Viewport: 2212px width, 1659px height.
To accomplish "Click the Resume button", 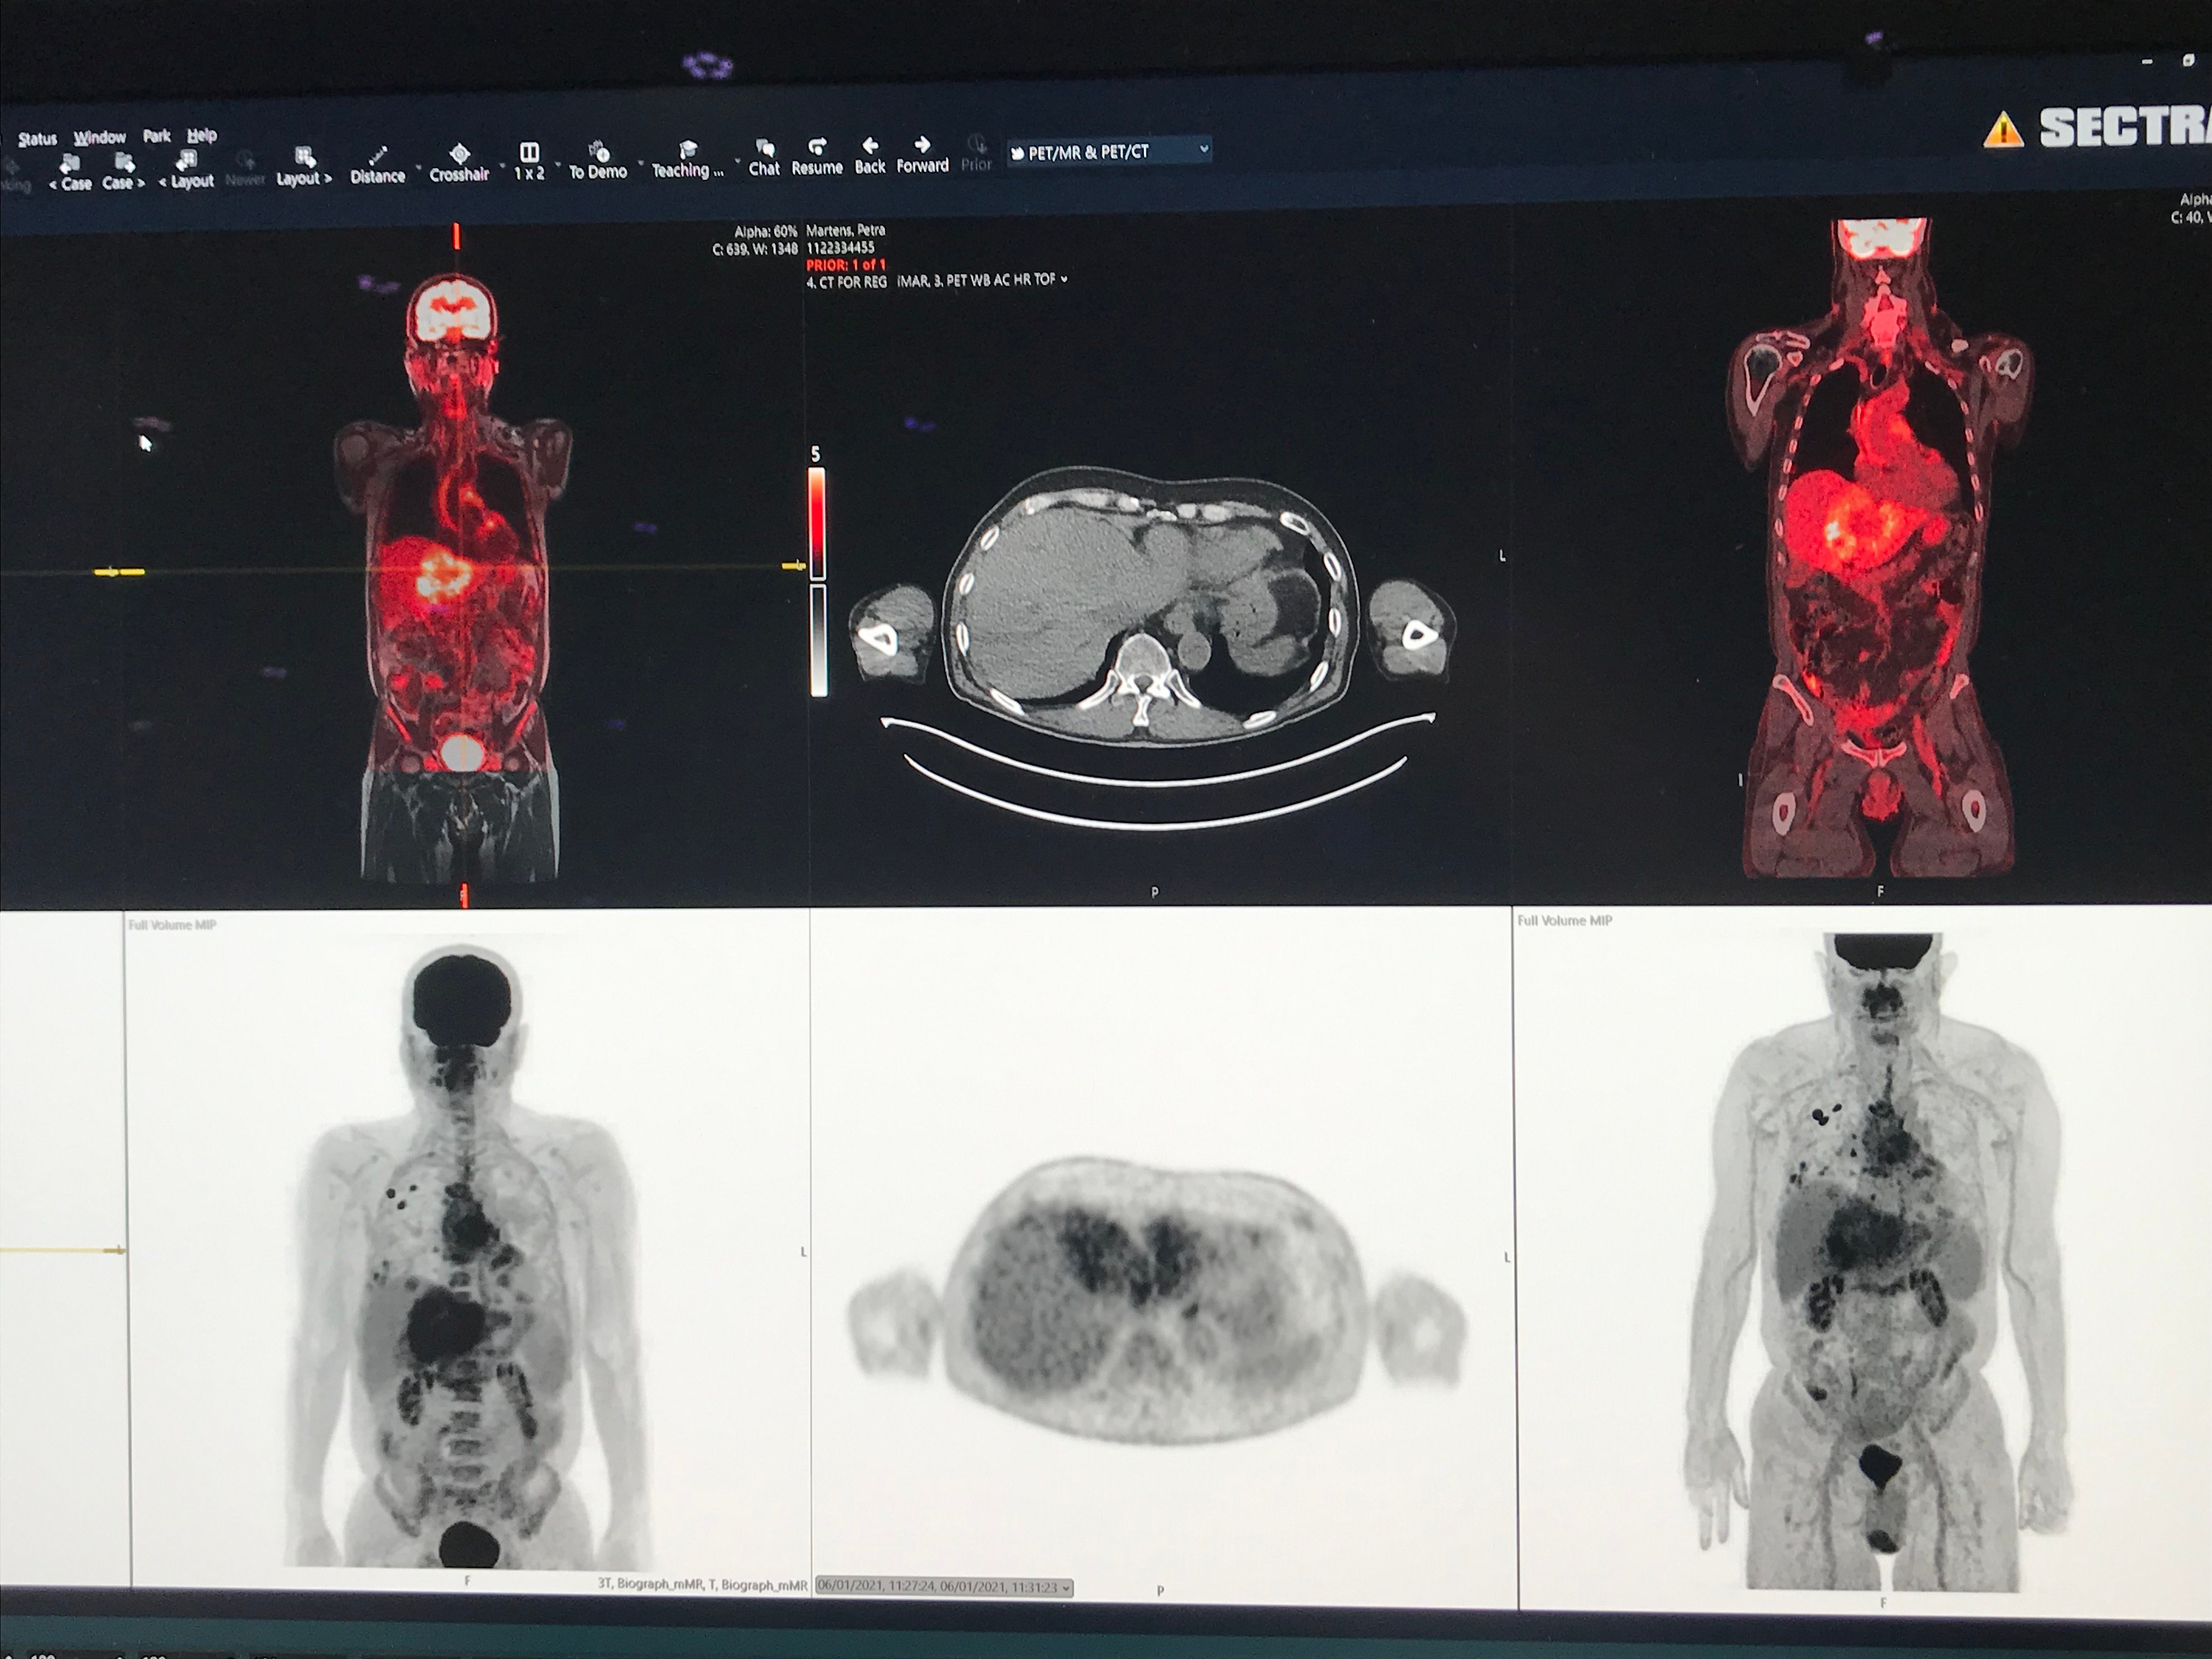I will pyautogui.click(x=817, y=157).
